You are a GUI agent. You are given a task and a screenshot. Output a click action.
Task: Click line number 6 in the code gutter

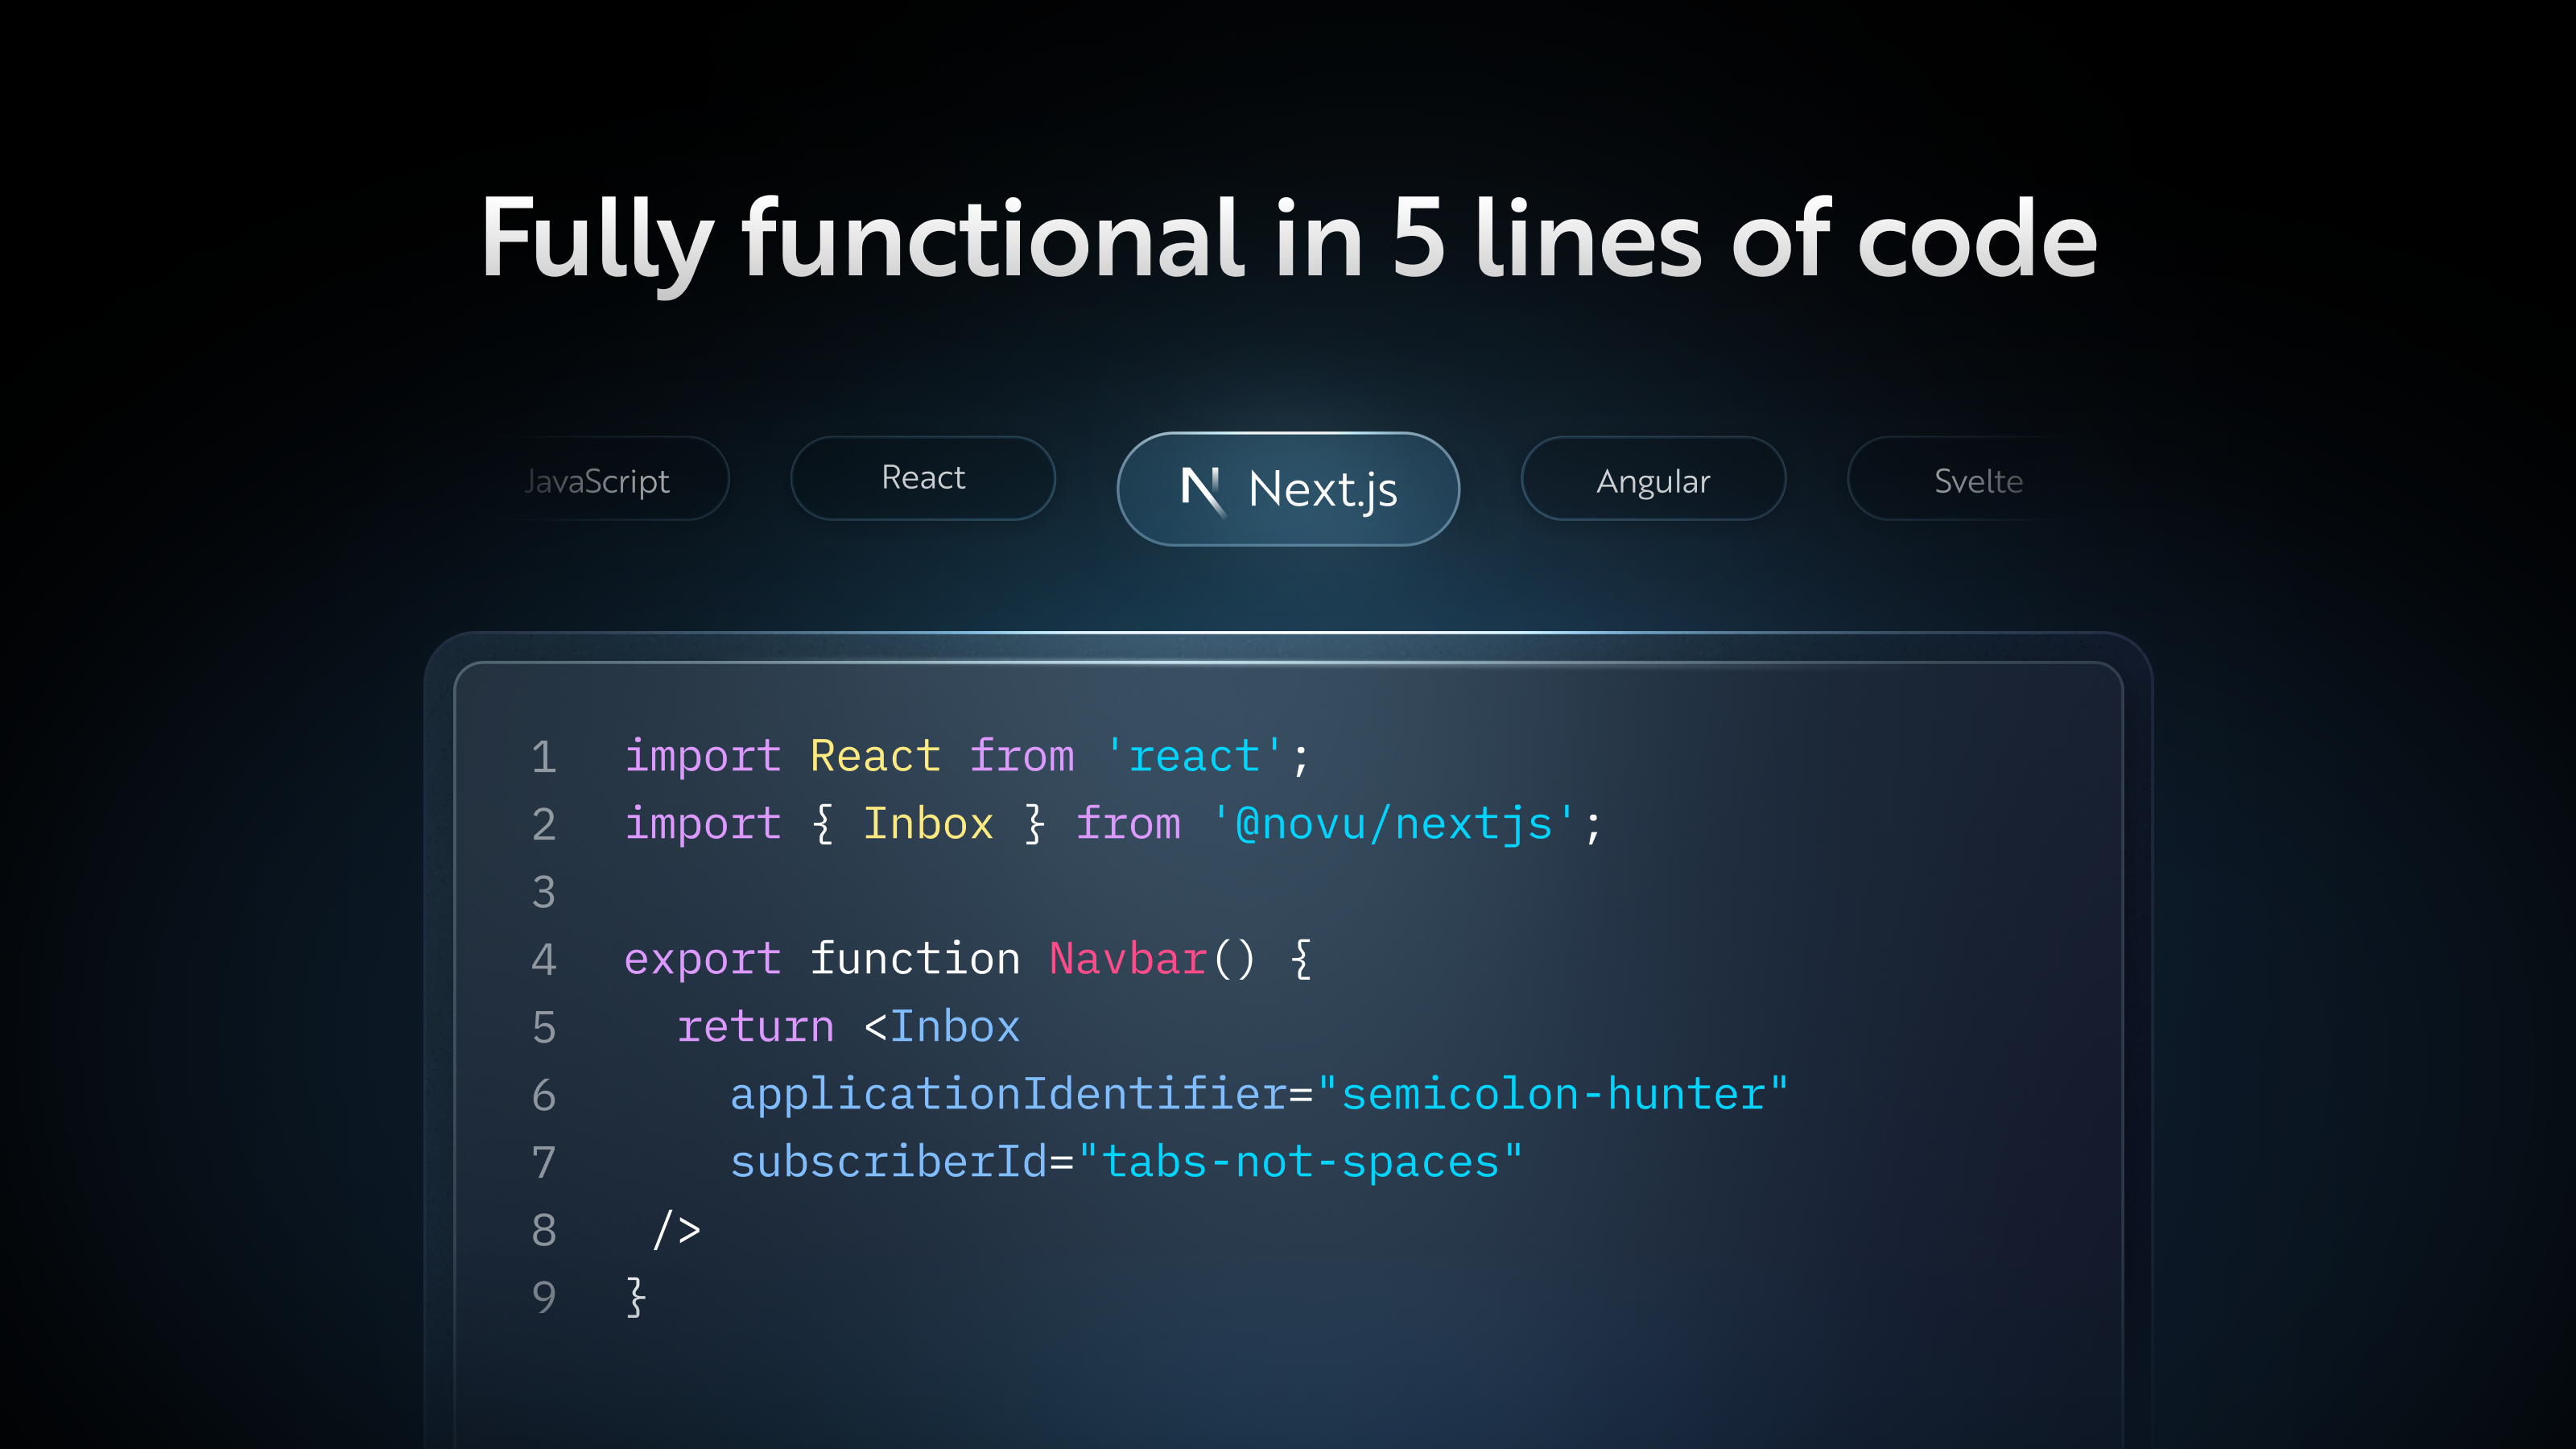click(x=543, y=1095)
